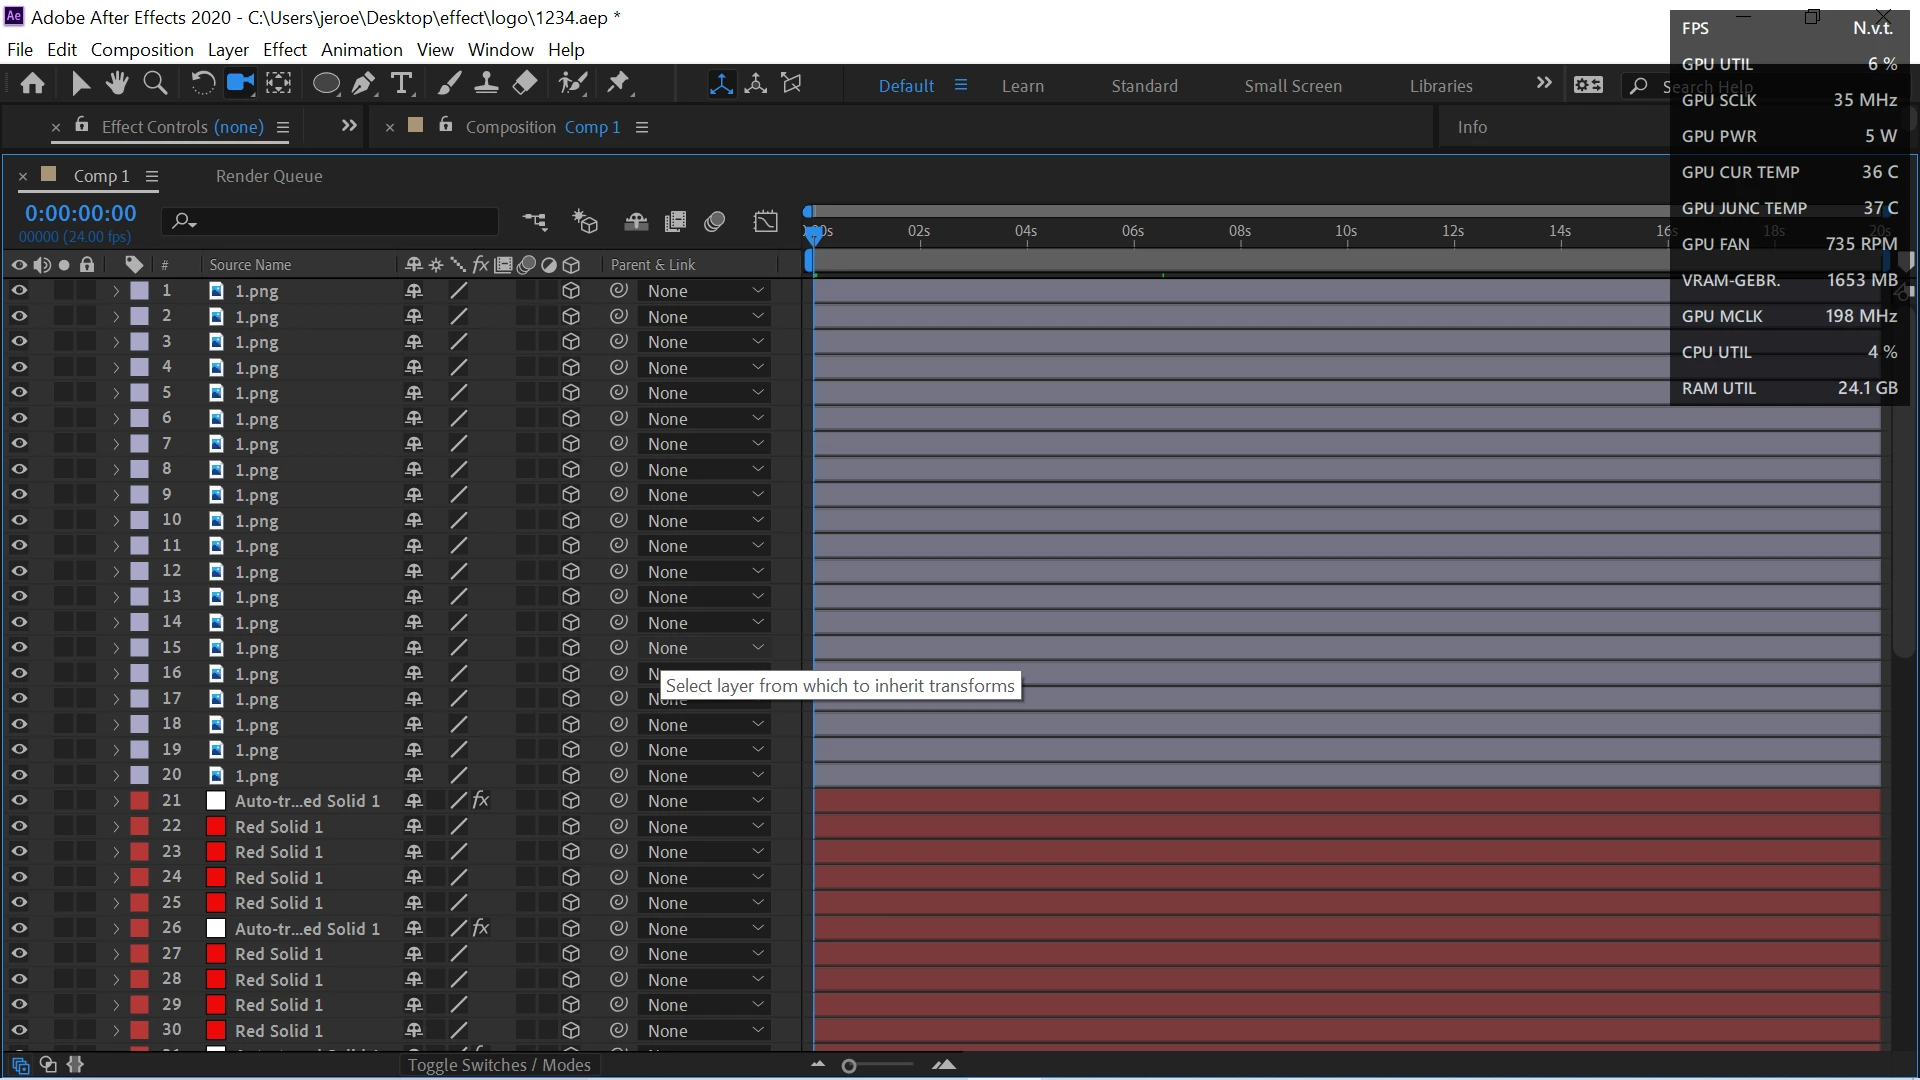The height and width of the screenshot is (1080, 1920).
Task: Expand layer 21 Auto-traced Solid properties
Action: pyautogui.click(x=116, y=801)
